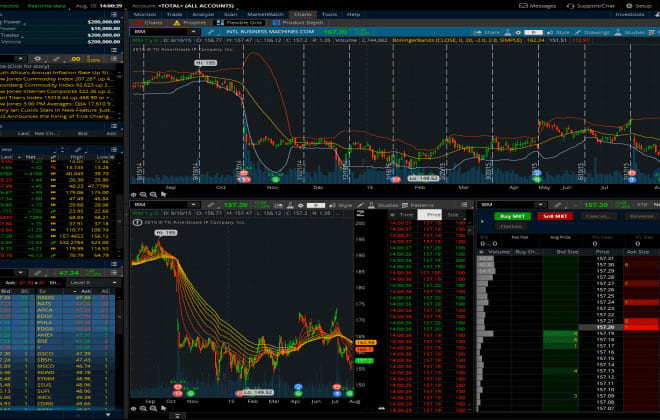Screen dimensions: 660x420
Task: Click link icon in news gadget toolbar
Action: 56,59
